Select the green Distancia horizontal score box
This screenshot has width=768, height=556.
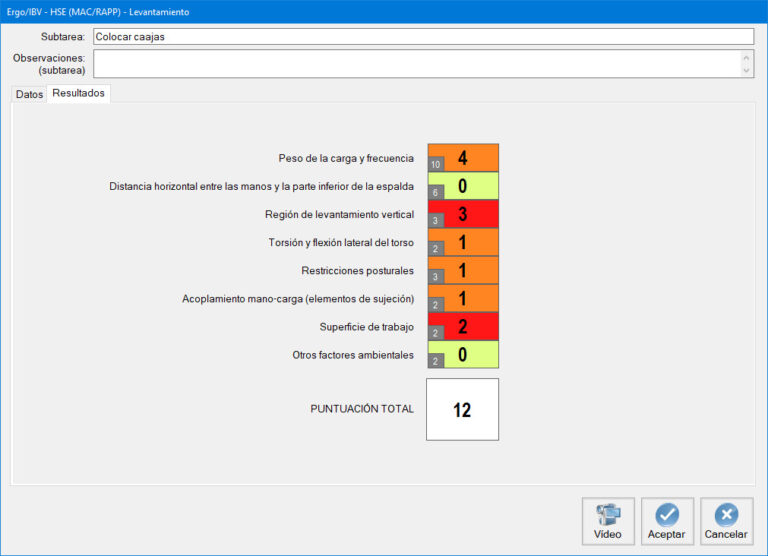(463, 186)
